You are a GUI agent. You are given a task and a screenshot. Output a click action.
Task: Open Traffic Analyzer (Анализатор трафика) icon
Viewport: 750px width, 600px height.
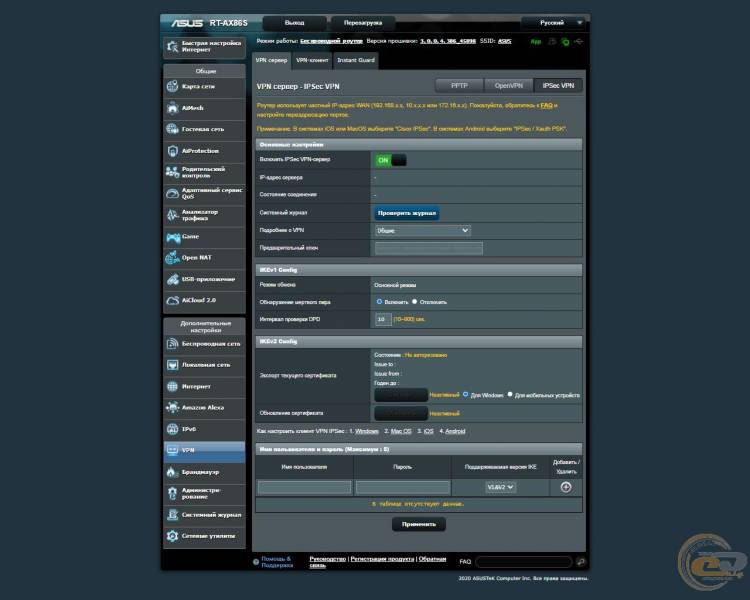coord(172,215)
